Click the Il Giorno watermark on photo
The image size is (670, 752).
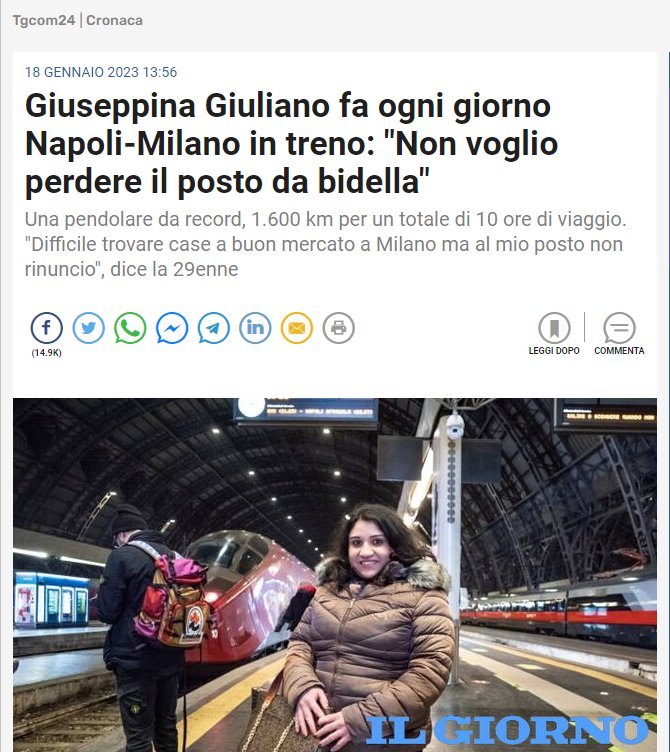coord(507,730)
